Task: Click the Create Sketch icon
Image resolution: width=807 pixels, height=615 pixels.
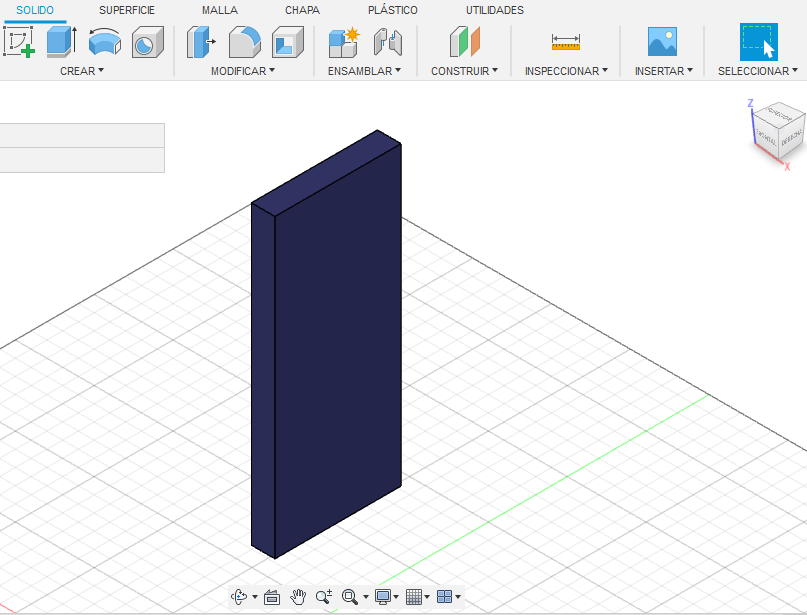Action: pos(19,42)
